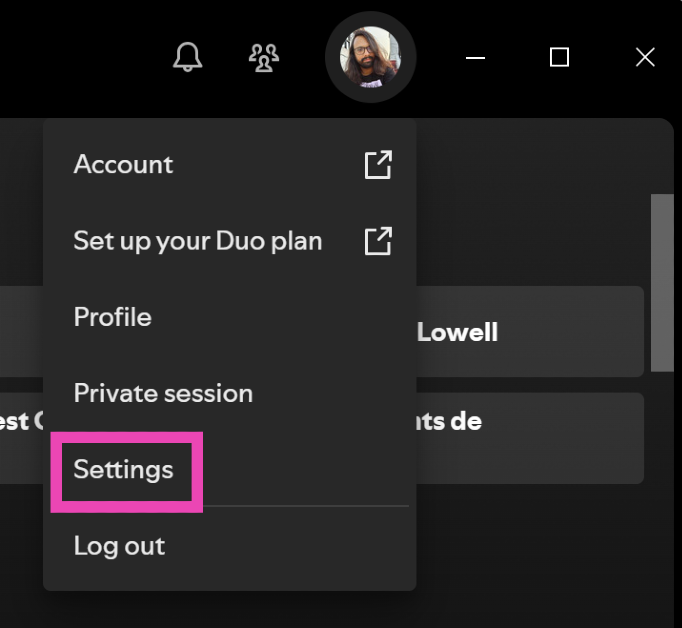Open the hidden card left of Profile
This screenshot has height=628, width=682.
tap(21, 332)
